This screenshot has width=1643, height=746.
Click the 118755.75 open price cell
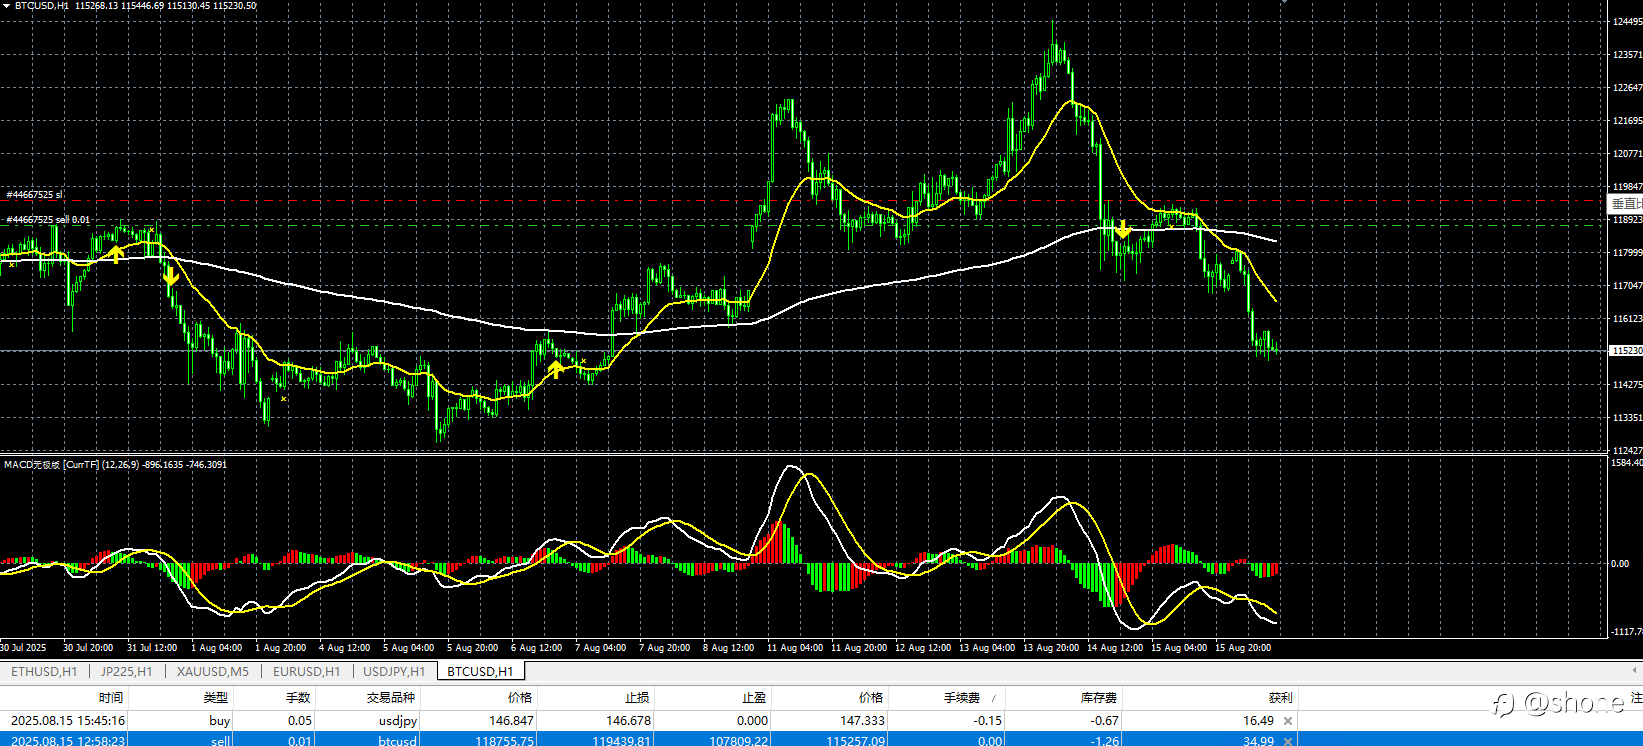coord(504,741)
